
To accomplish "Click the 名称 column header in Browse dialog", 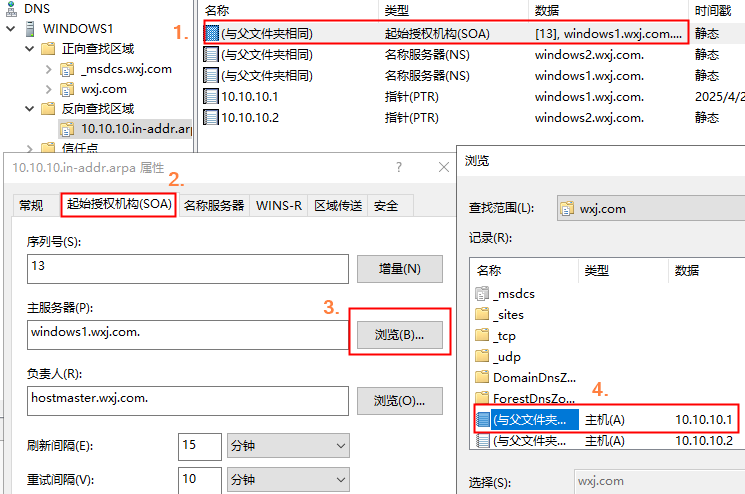I will coord(524,270).
